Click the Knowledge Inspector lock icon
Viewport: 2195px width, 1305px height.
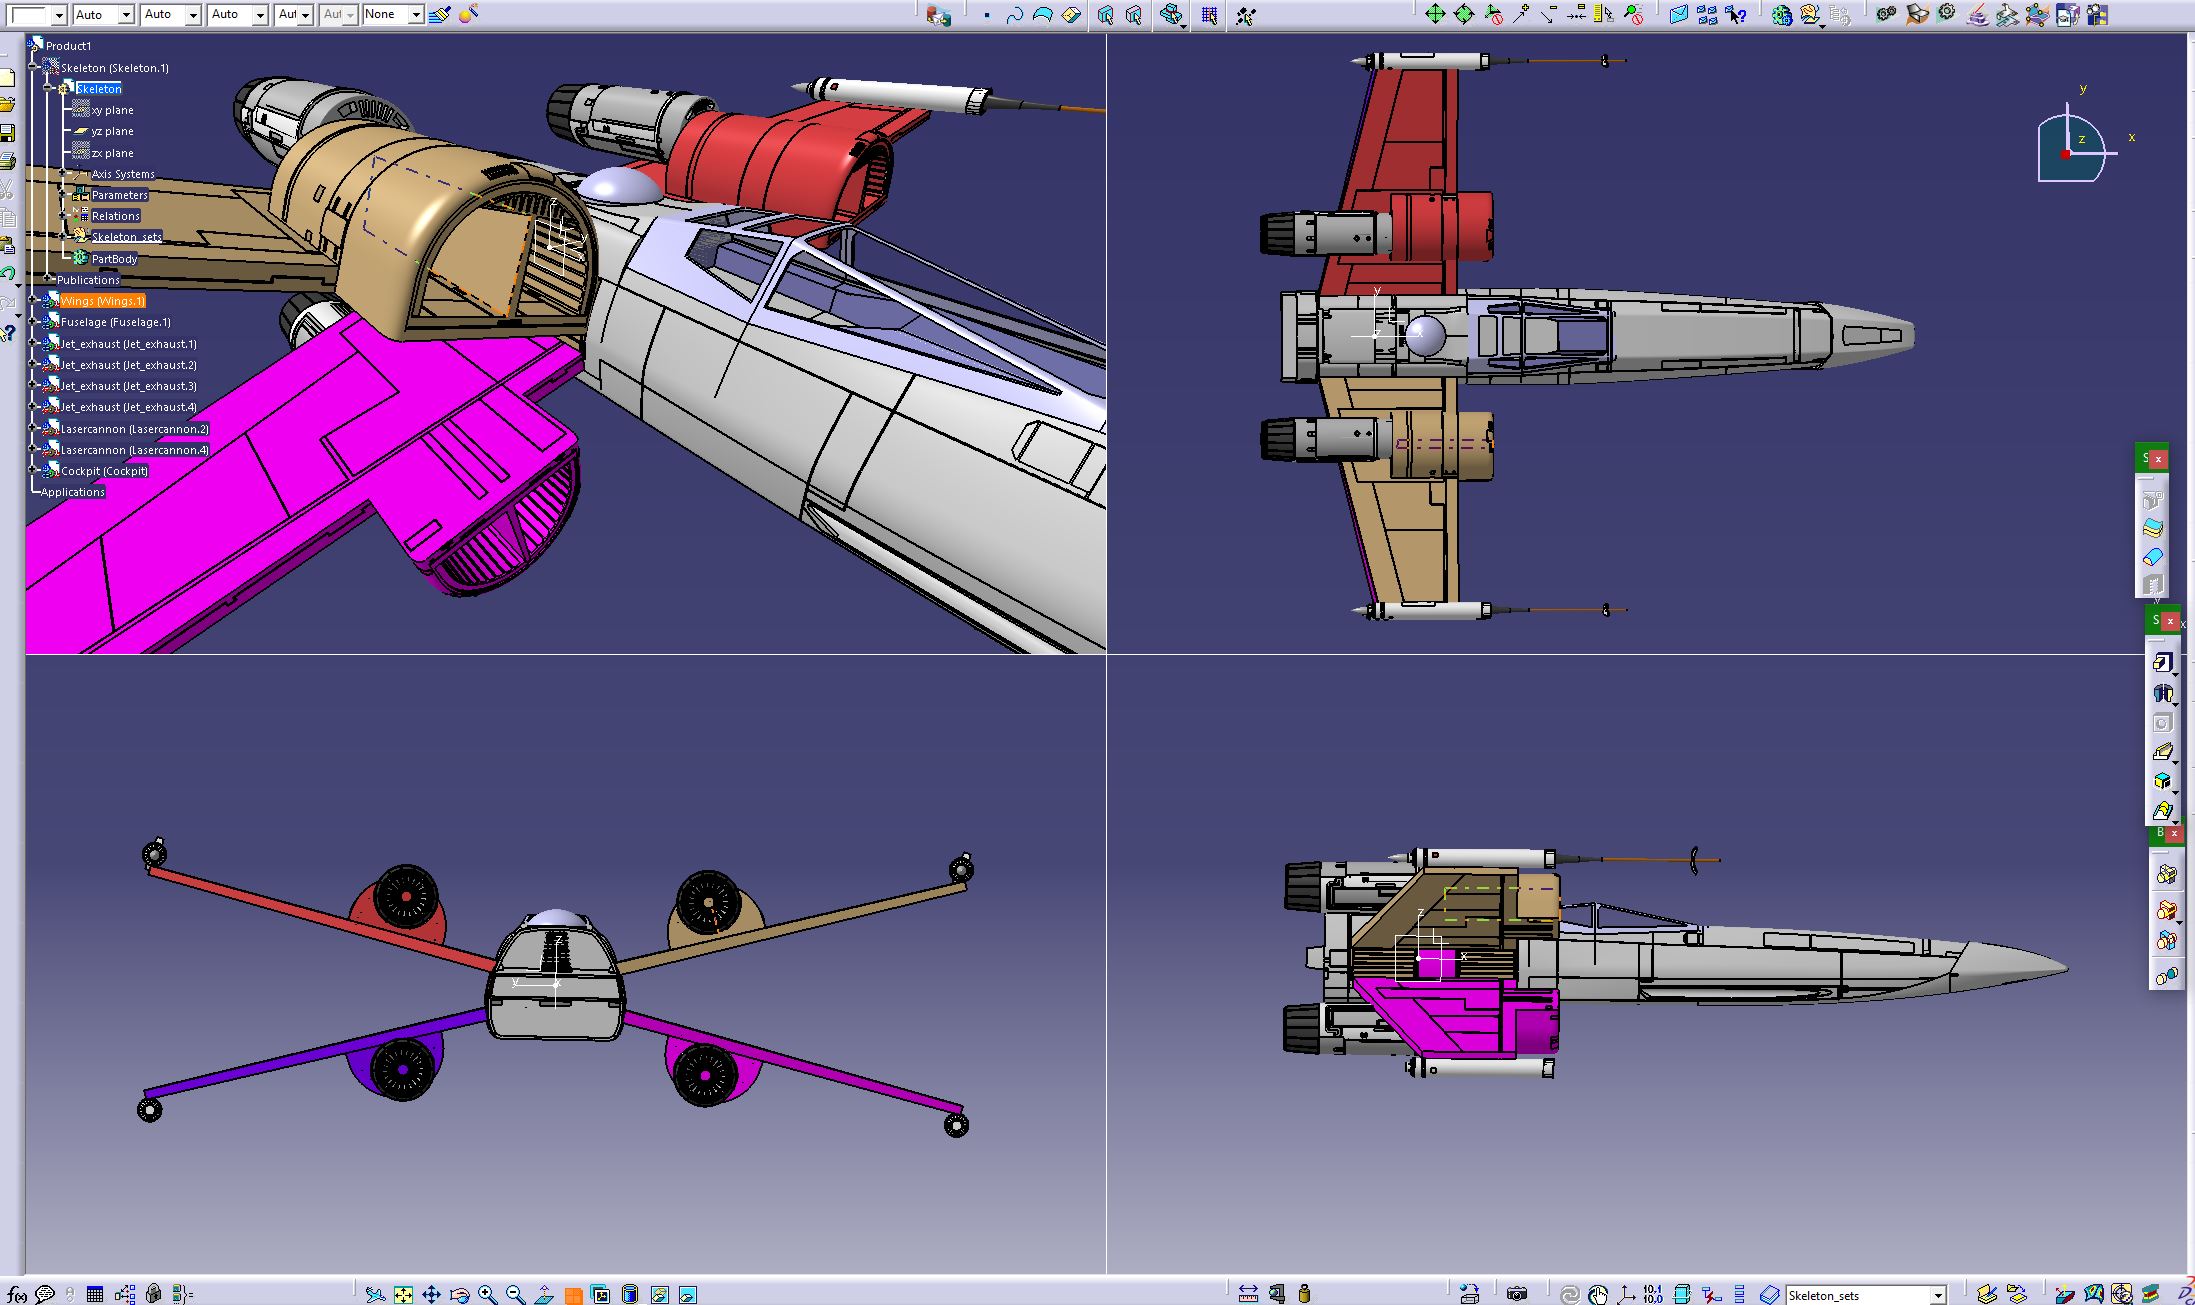(153, 1294)
